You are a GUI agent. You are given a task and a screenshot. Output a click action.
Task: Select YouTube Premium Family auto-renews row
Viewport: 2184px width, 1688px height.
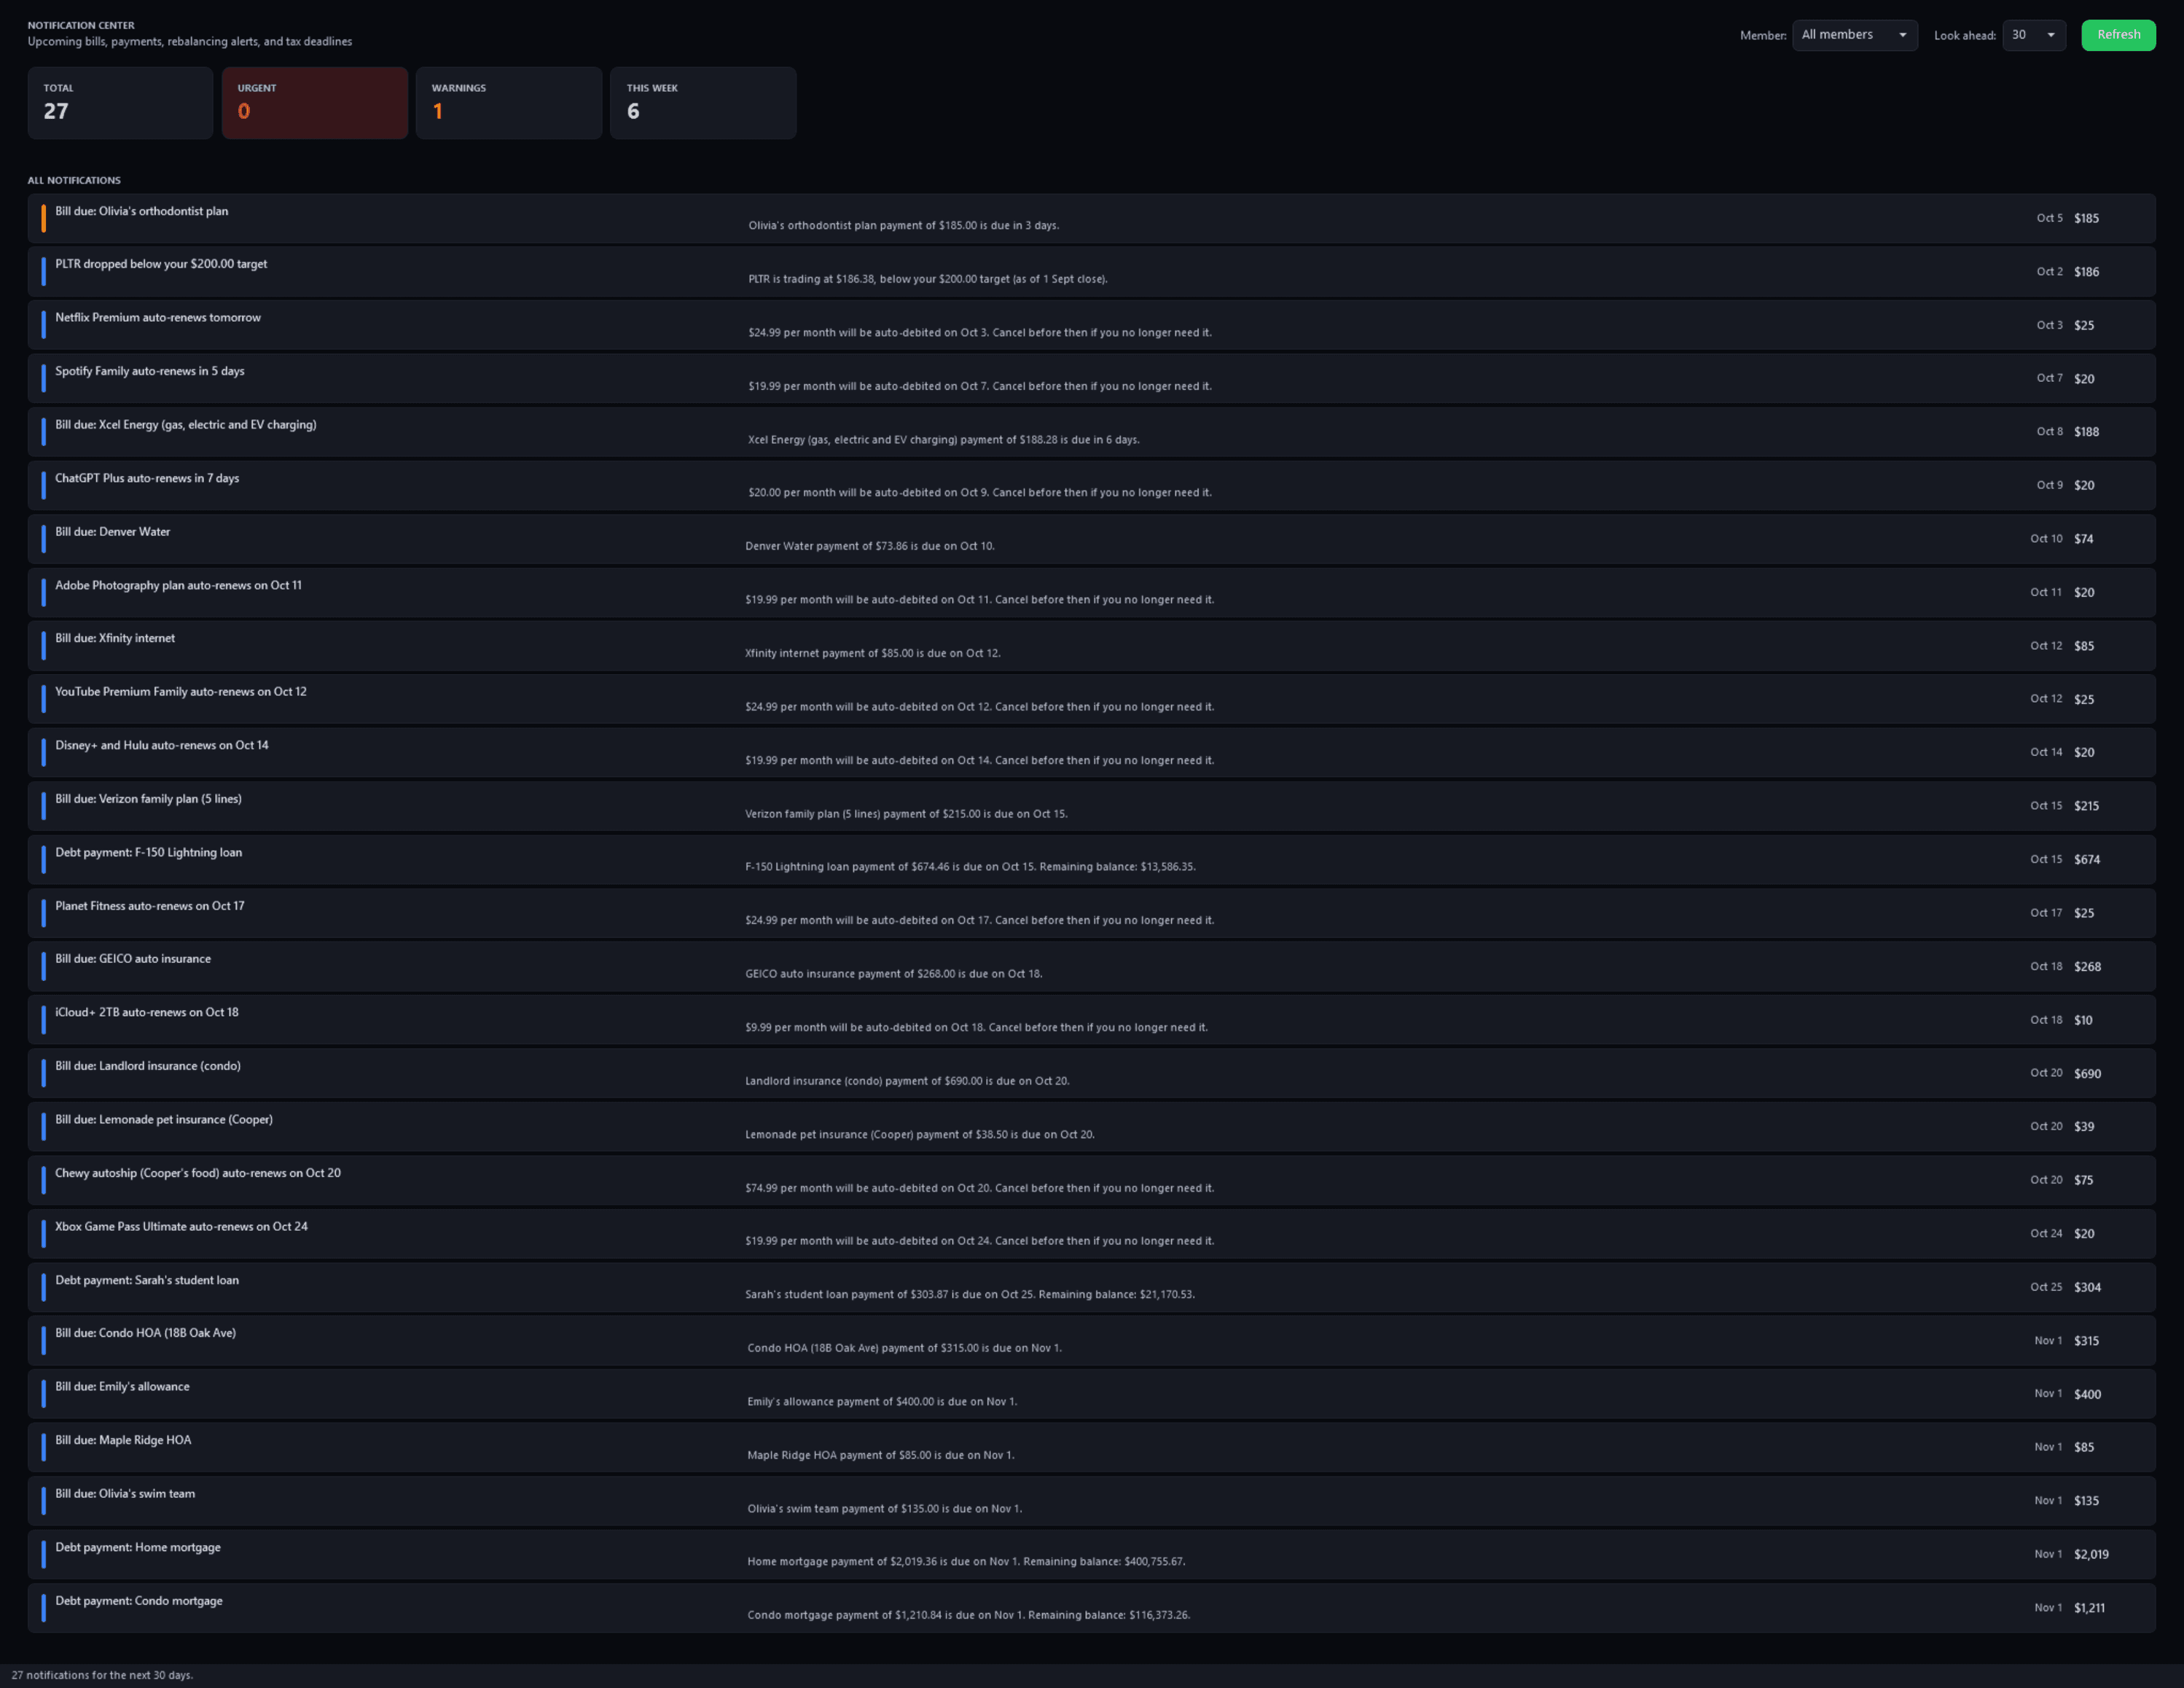coord(1091,699)
